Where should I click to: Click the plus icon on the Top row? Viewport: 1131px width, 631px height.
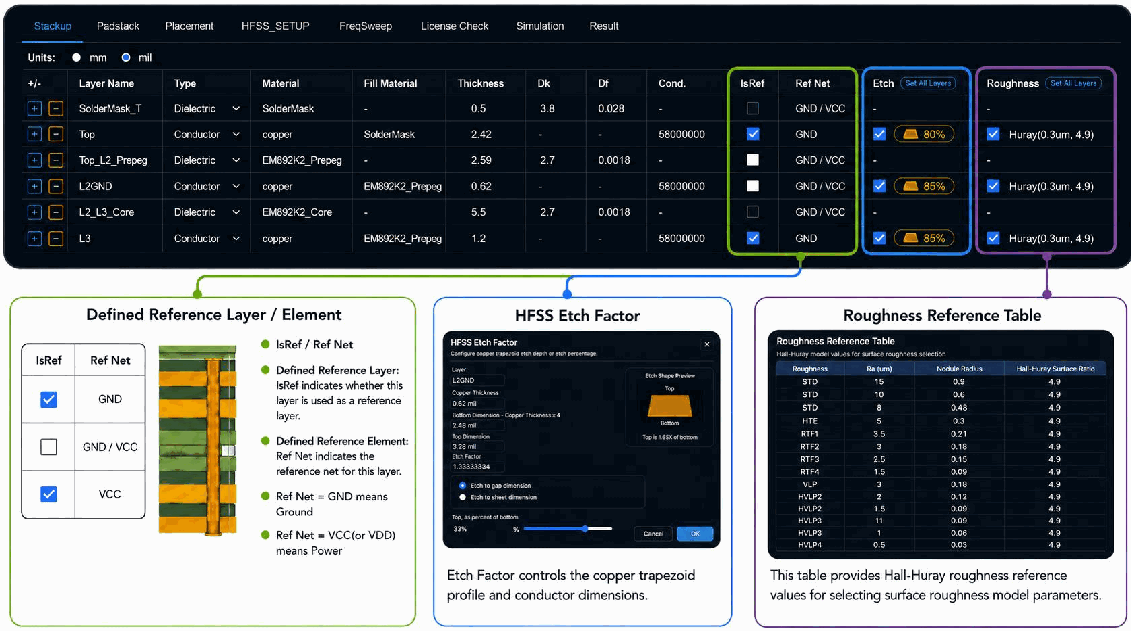34,134
